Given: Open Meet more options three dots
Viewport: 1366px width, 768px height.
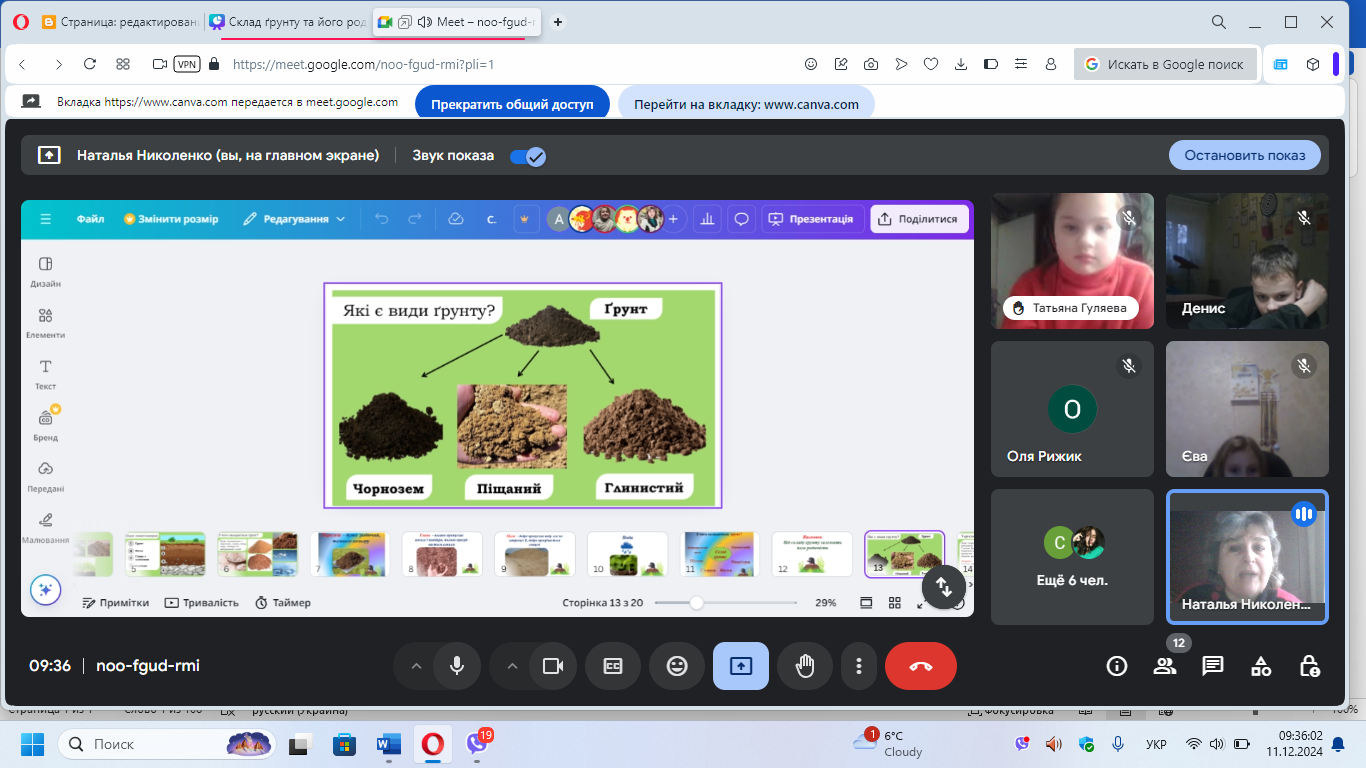Looking at the screenshot, I should 859,666.
